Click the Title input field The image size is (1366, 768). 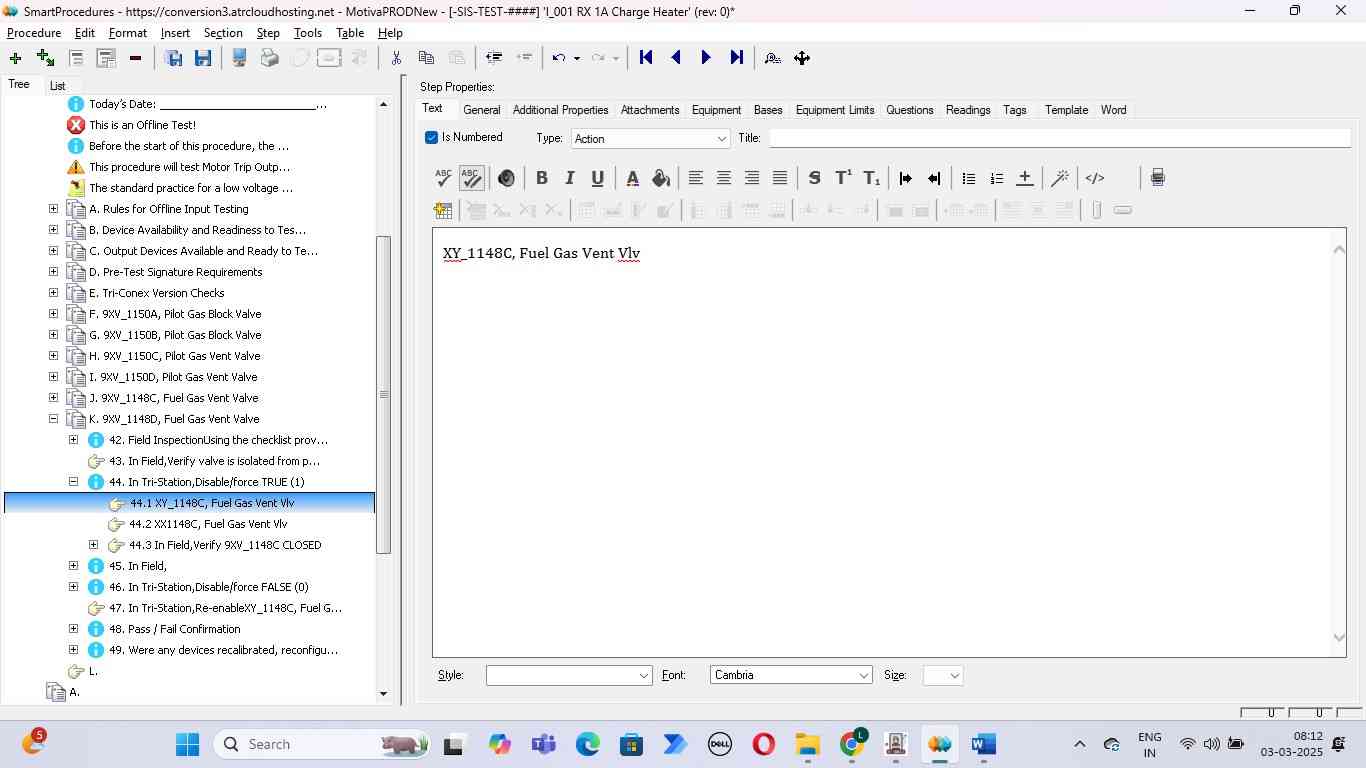coord(1059,138)
